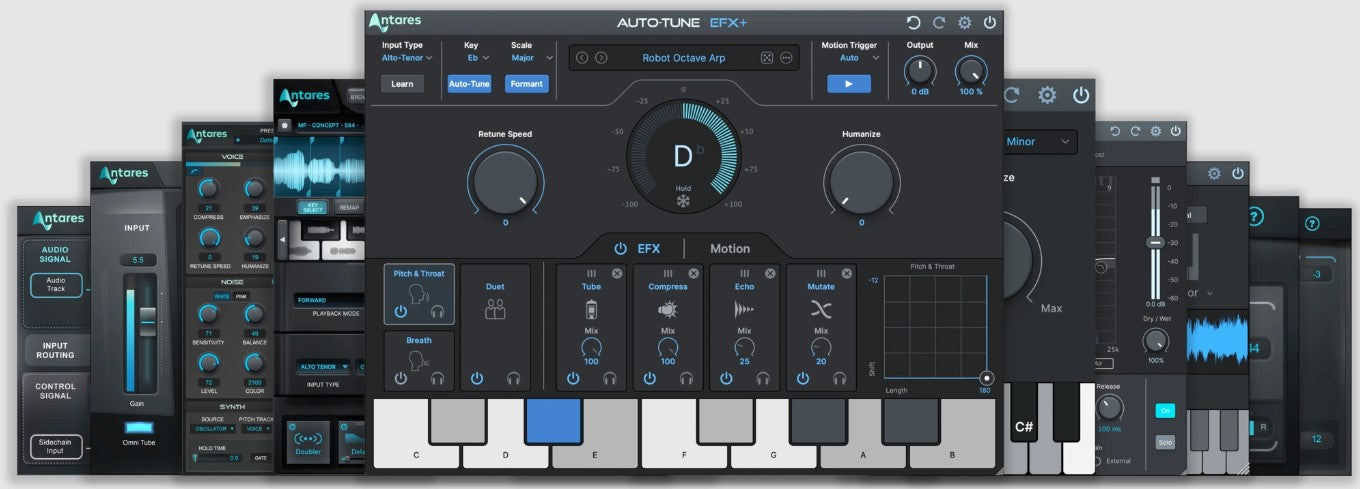This screenshot has width=1360, height=489.
Task: Click the Formant button
Action: (x=526, y=84)
